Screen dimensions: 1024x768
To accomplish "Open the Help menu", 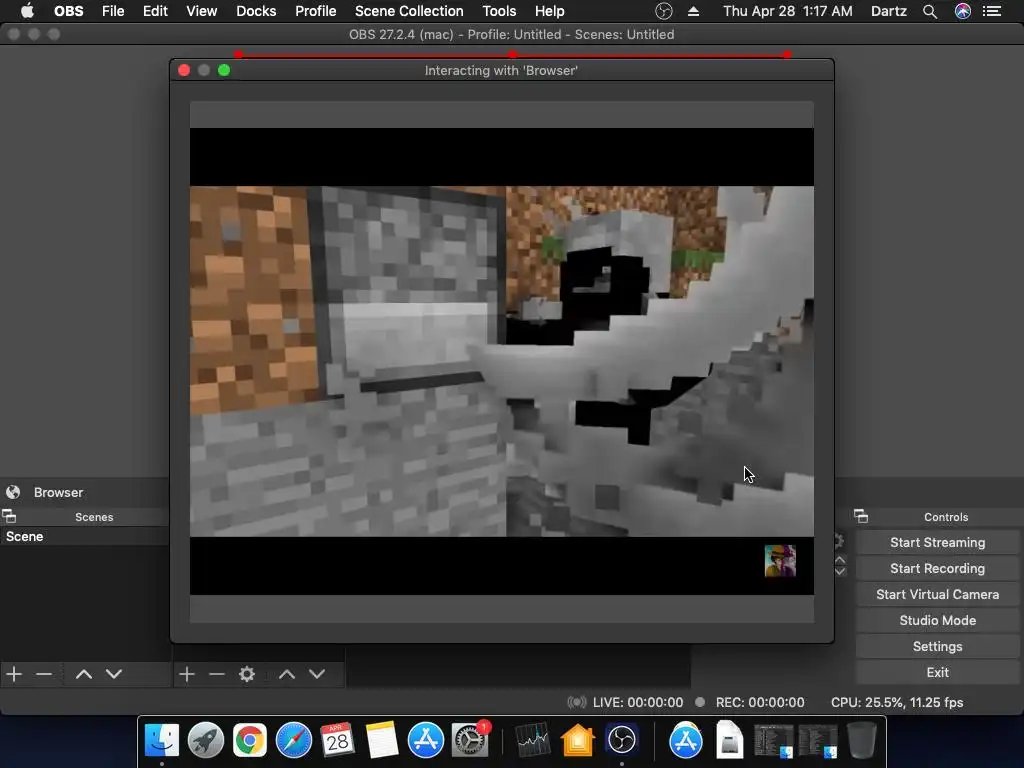I will (549, 11).
